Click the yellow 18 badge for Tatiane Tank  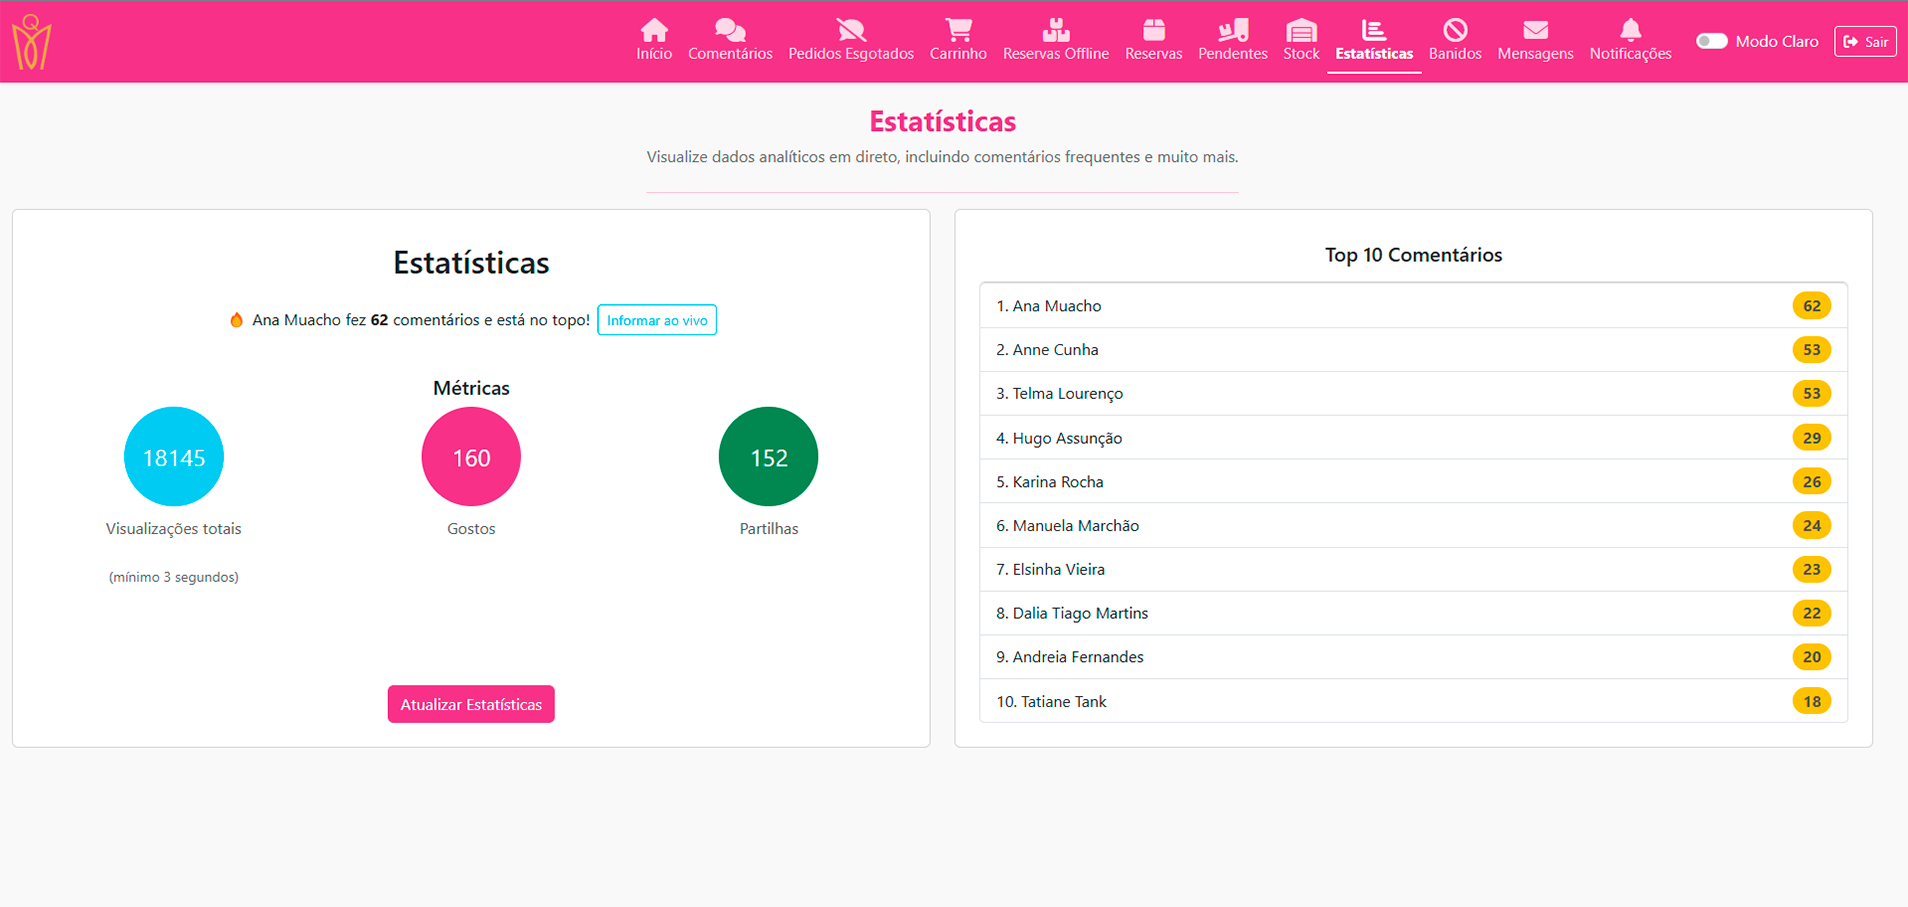pyautogui.click(x=1811, y=701)
